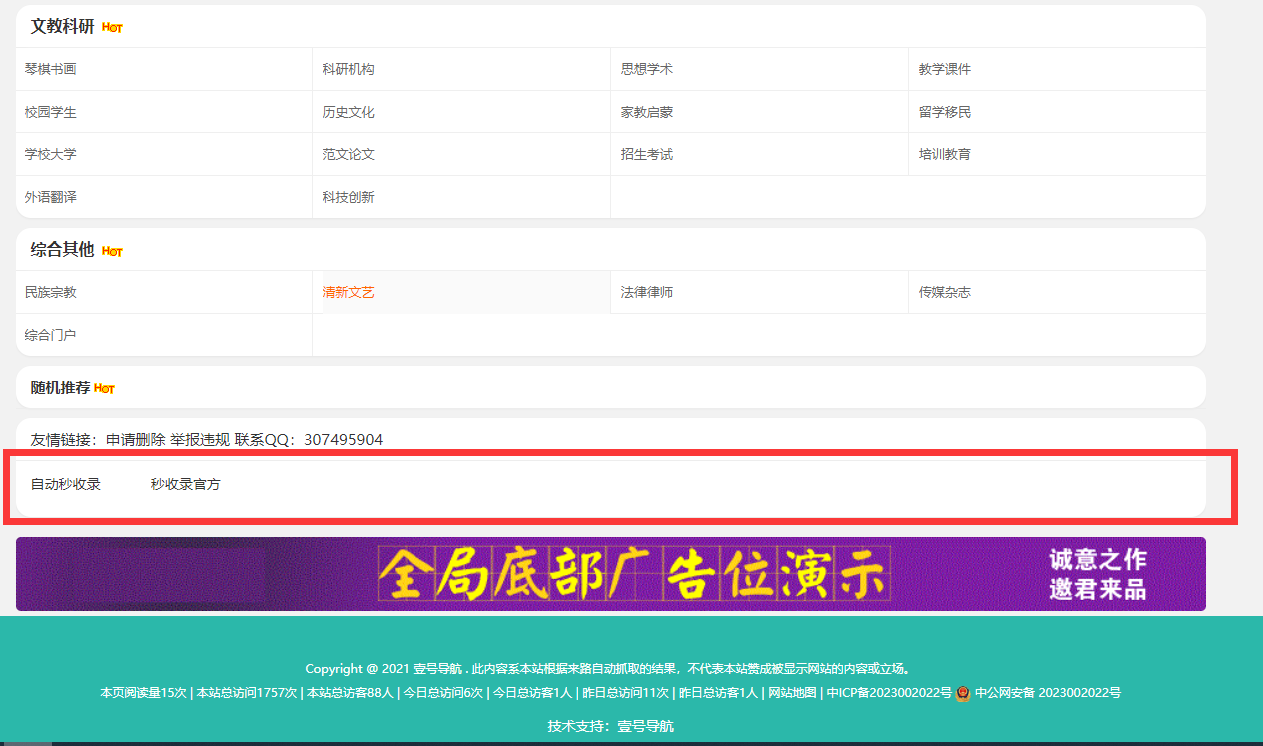1263x746 pixels.
Task: Click the police badge icon in footer
Action: 963,693
